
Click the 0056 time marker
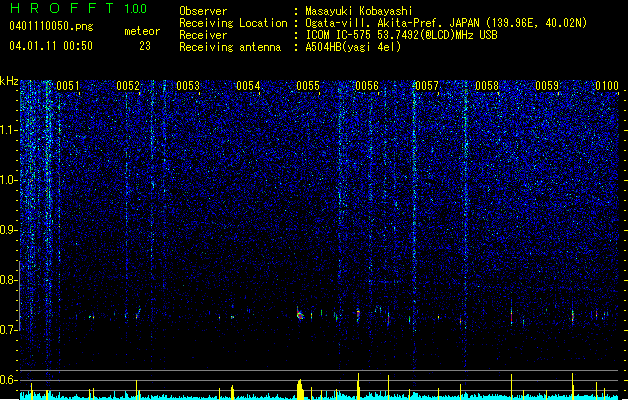(367, 86)
